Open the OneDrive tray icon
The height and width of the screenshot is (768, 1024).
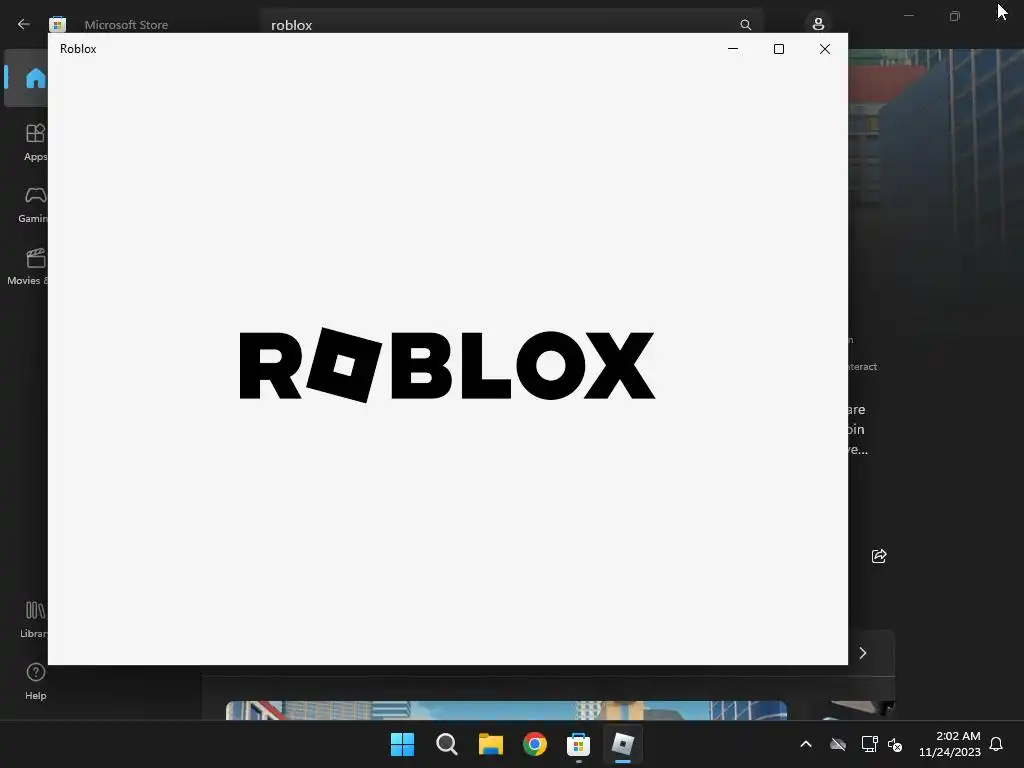pyautogui.click(x=838, y=744)
